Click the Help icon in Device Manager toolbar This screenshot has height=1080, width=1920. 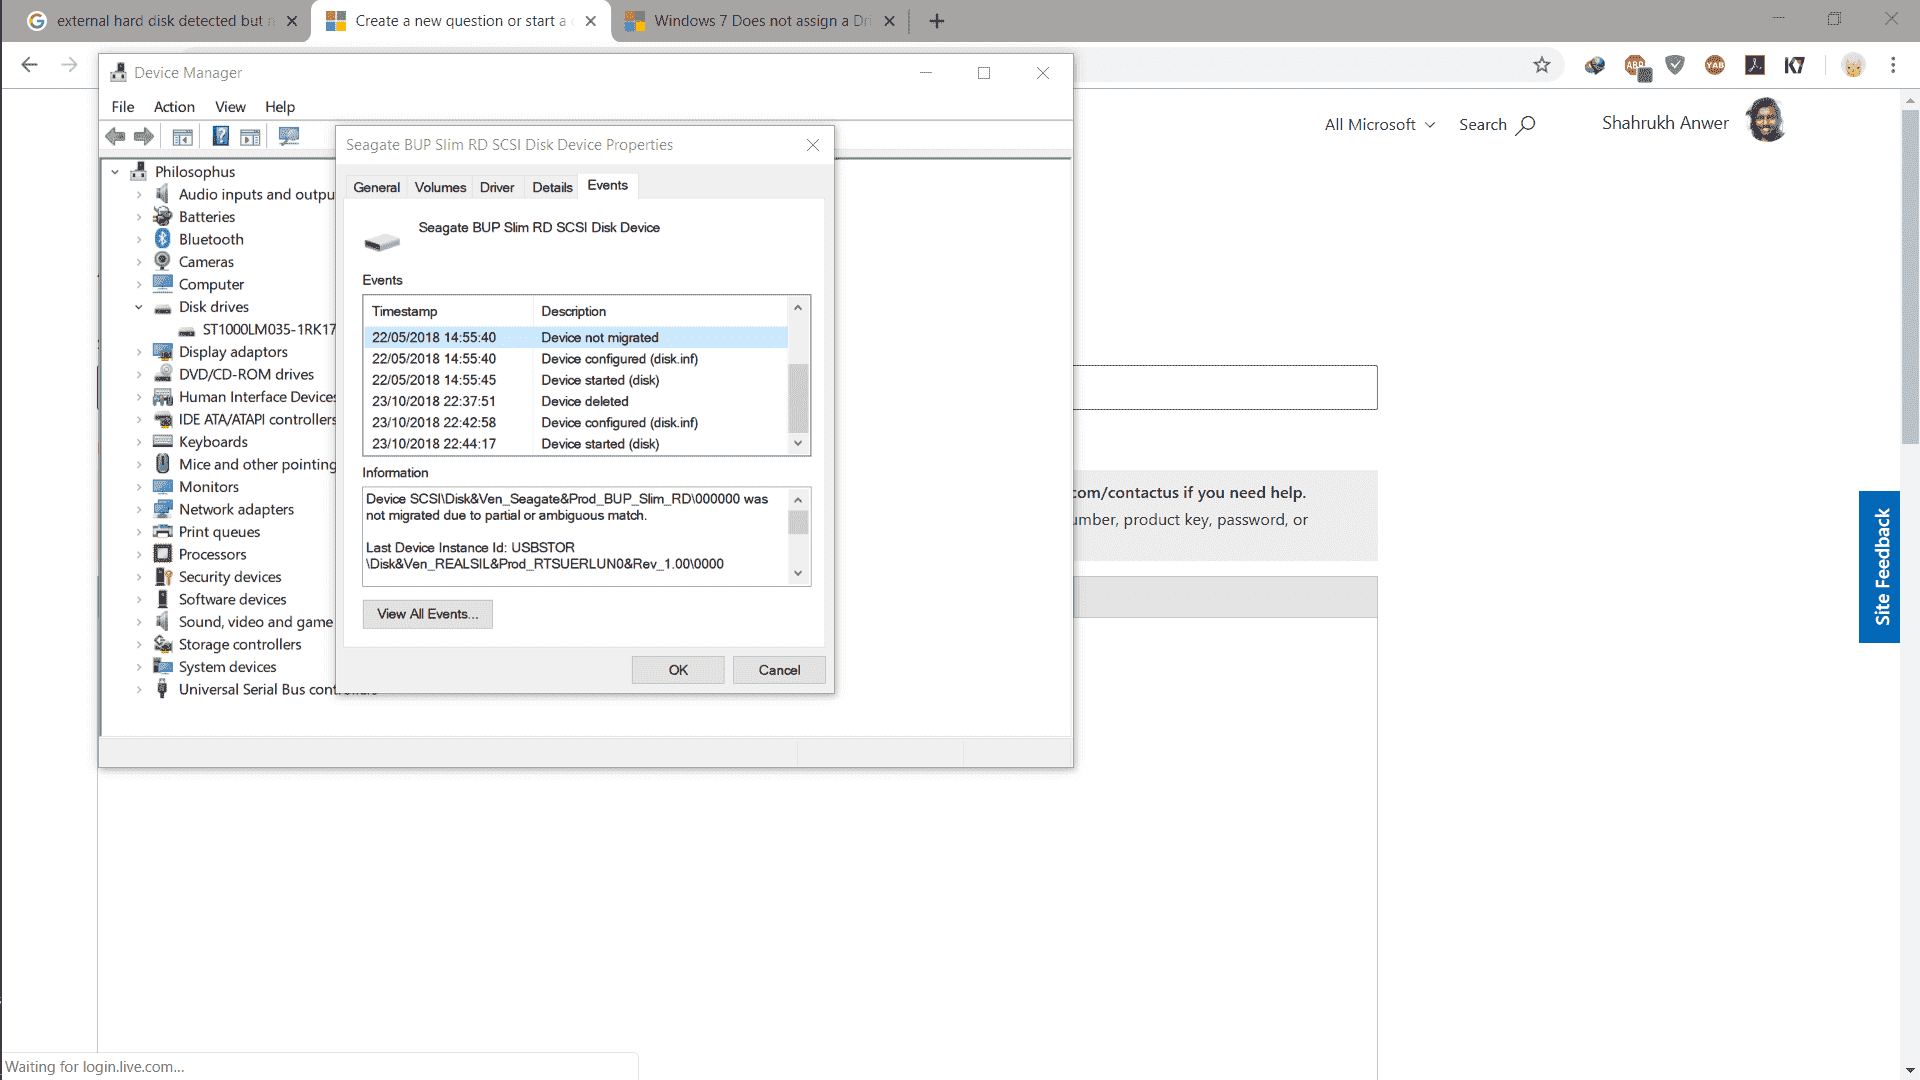pyautogui.click(x=221, y=137)
